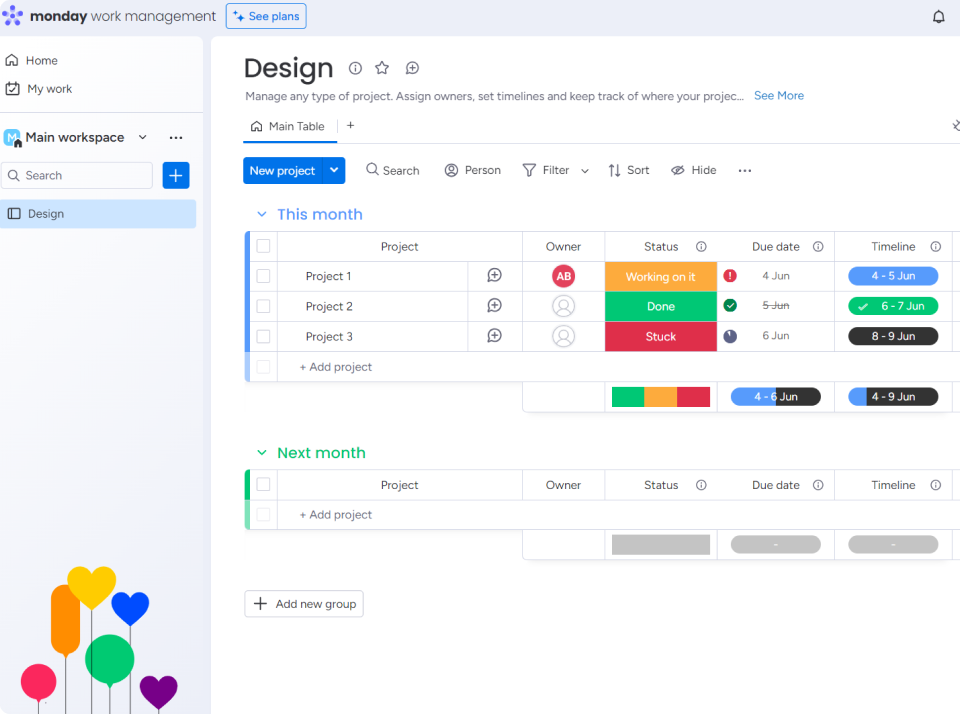Open conversation for Project 1
Screen dimensions: 960x714
(494, 276)
